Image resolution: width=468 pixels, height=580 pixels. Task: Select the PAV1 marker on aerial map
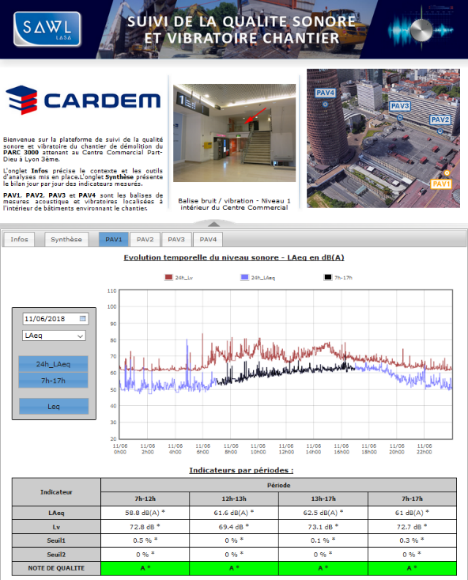(441, 184)
